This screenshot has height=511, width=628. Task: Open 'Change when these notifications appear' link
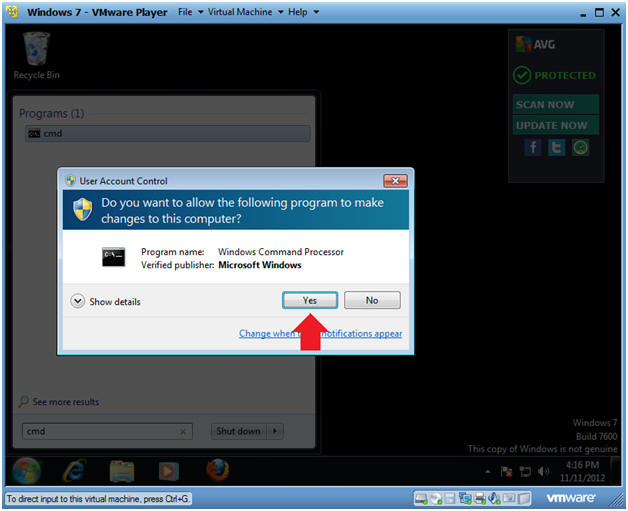click(320, 333)
